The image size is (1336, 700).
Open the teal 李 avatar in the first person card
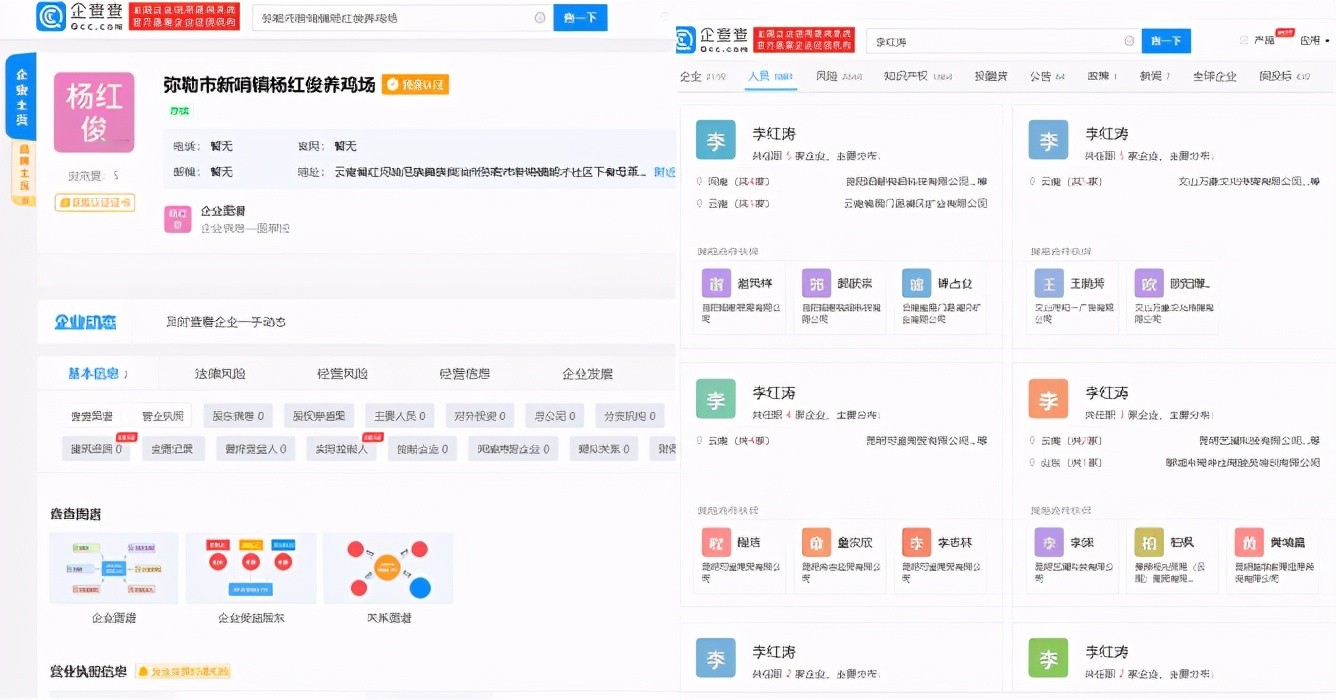coord(715,140)
